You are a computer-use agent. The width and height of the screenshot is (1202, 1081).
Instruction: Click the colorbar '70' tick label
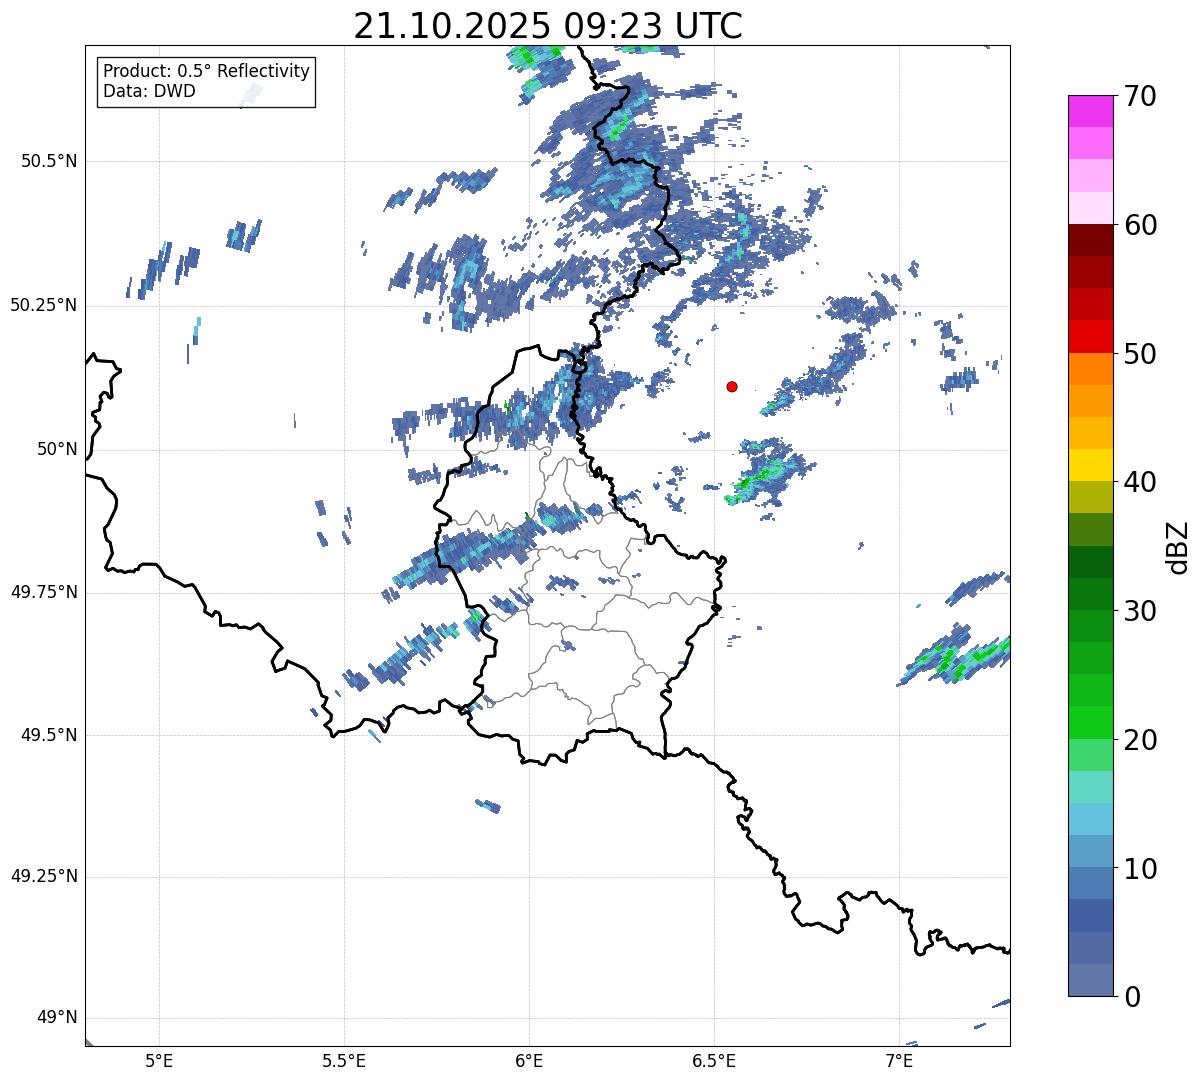[1140, 96]
